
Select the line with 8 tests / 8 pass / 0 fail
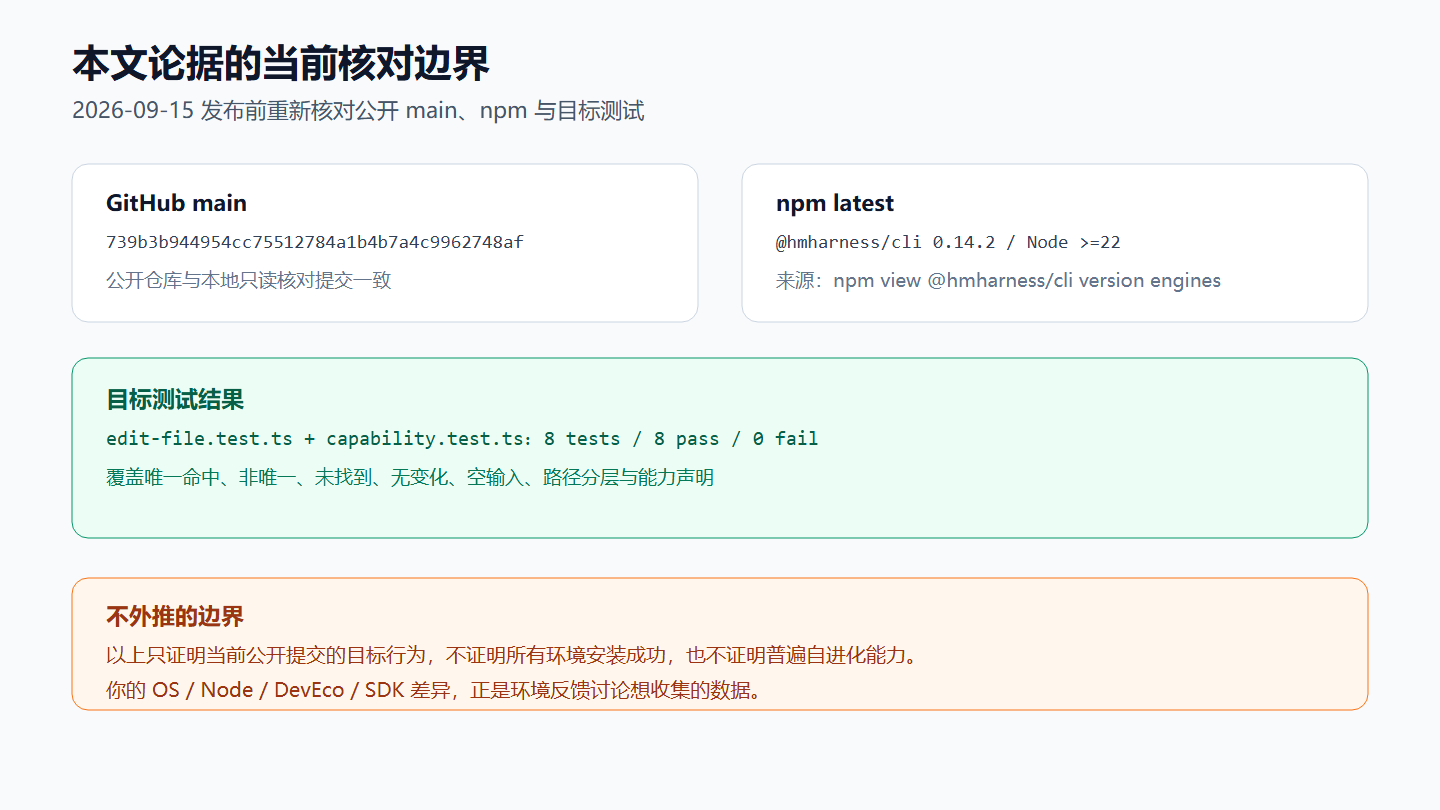(x=462, y=438)
